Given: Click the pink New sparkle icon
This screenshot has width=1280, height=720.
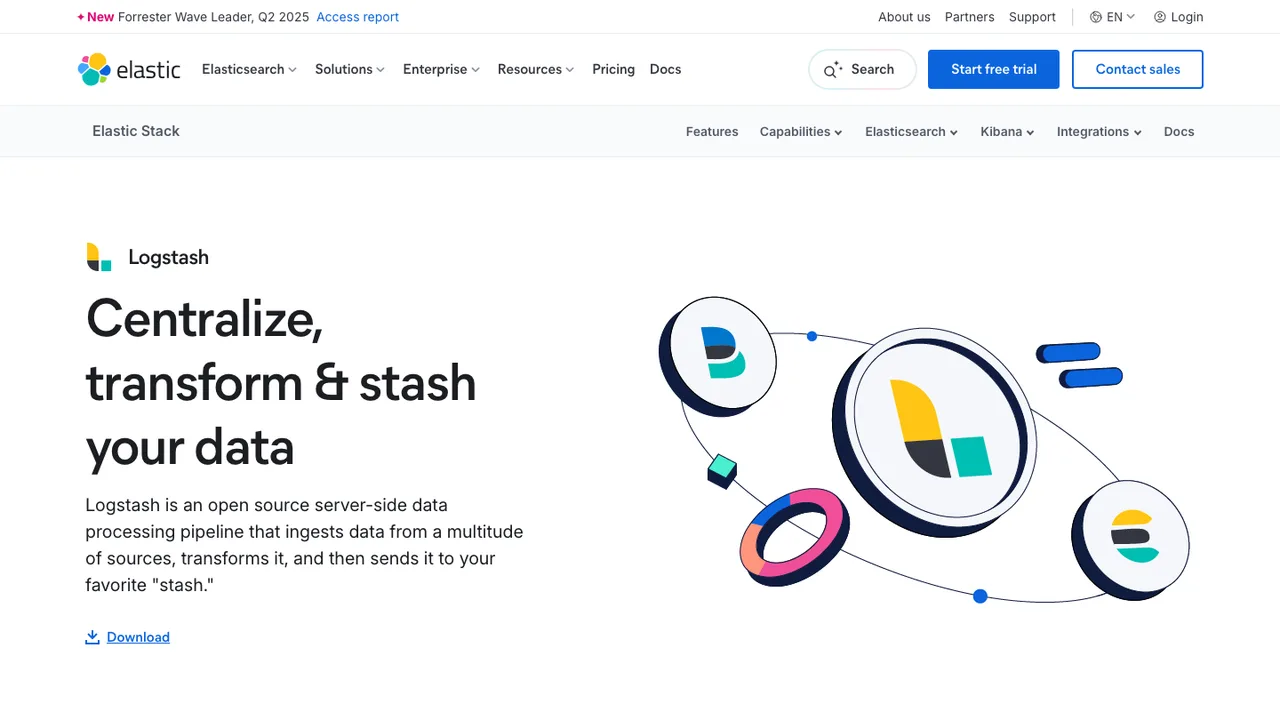Looking at the screenshot, I should click(81, 17).
